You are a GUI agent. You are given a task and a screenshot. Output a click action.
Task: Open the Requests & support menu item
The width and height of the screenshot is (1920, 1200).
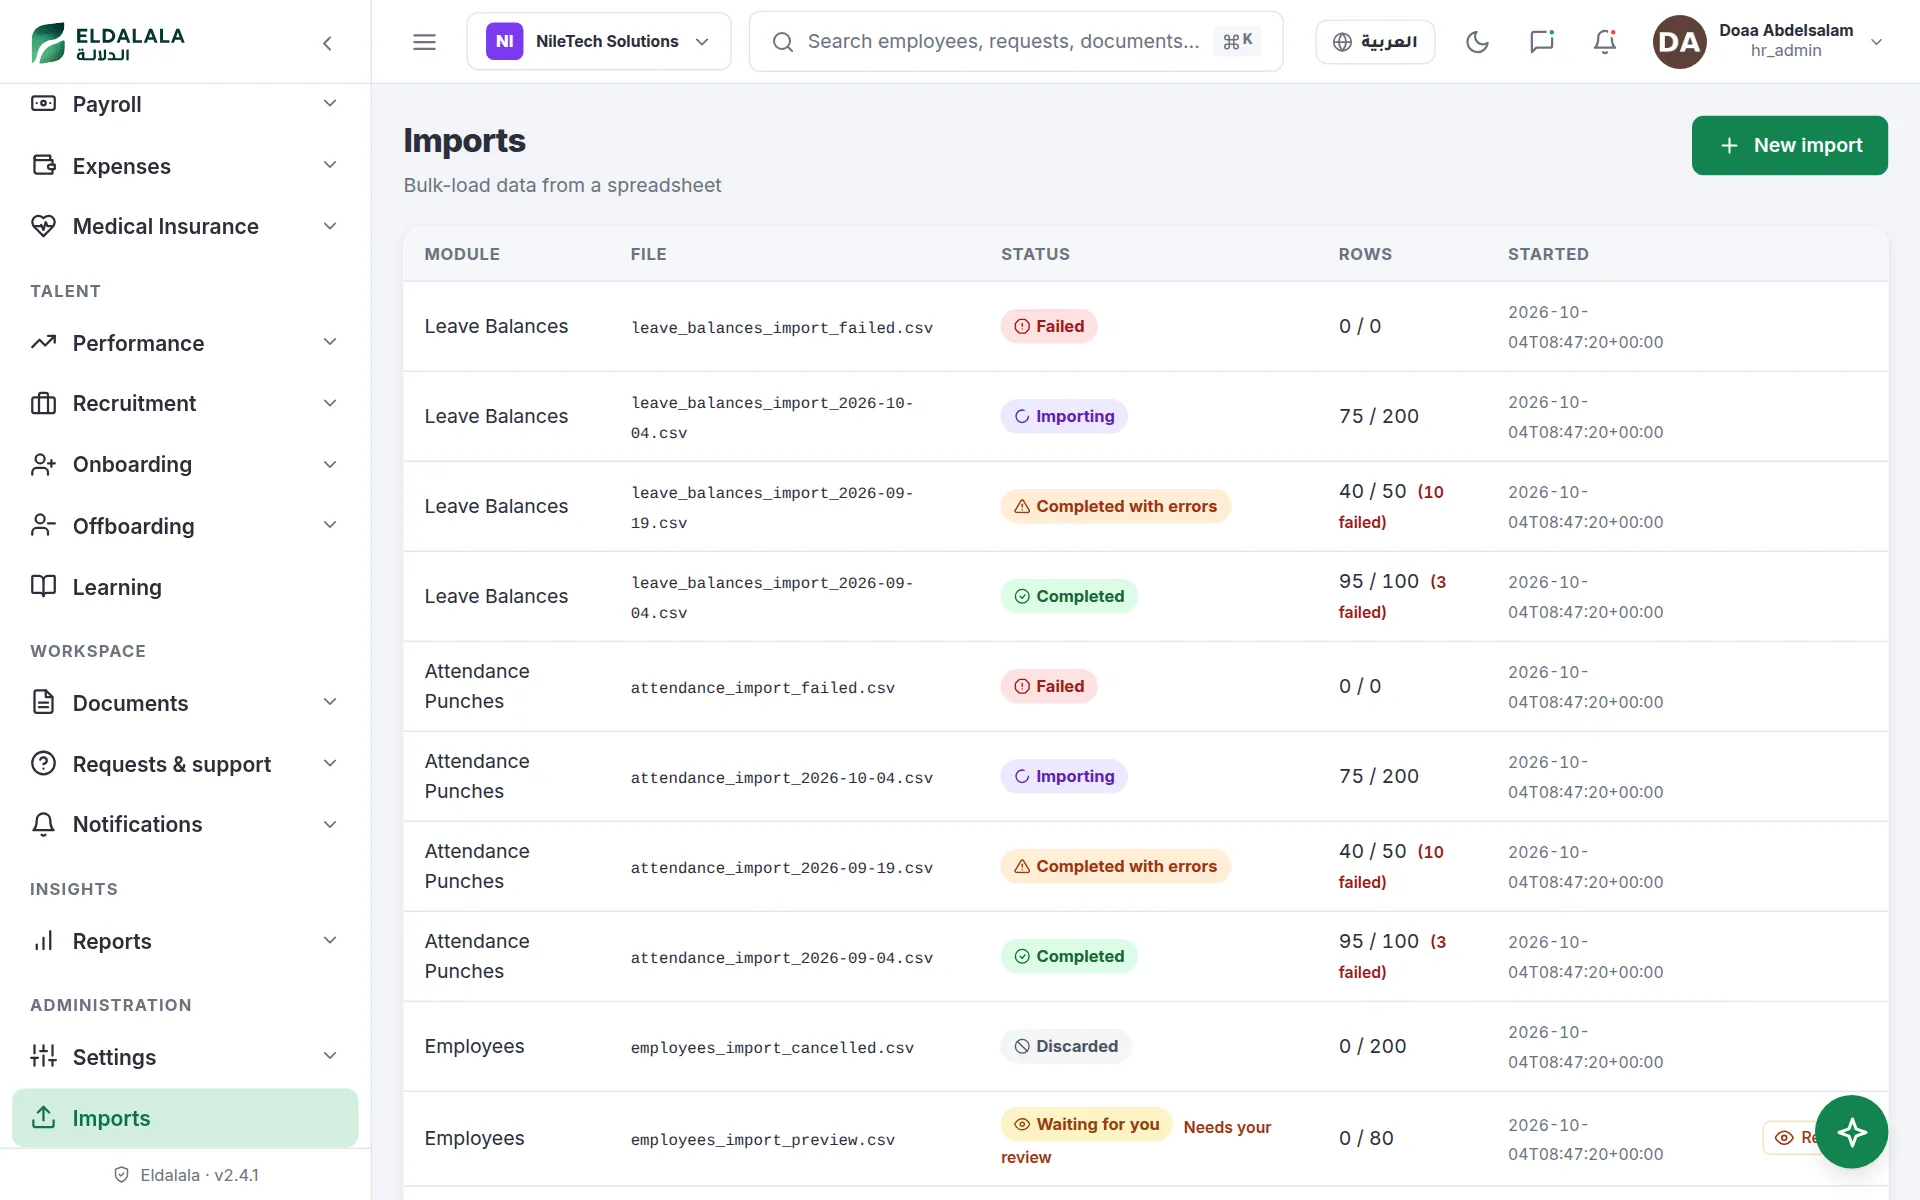coord(185,764)
